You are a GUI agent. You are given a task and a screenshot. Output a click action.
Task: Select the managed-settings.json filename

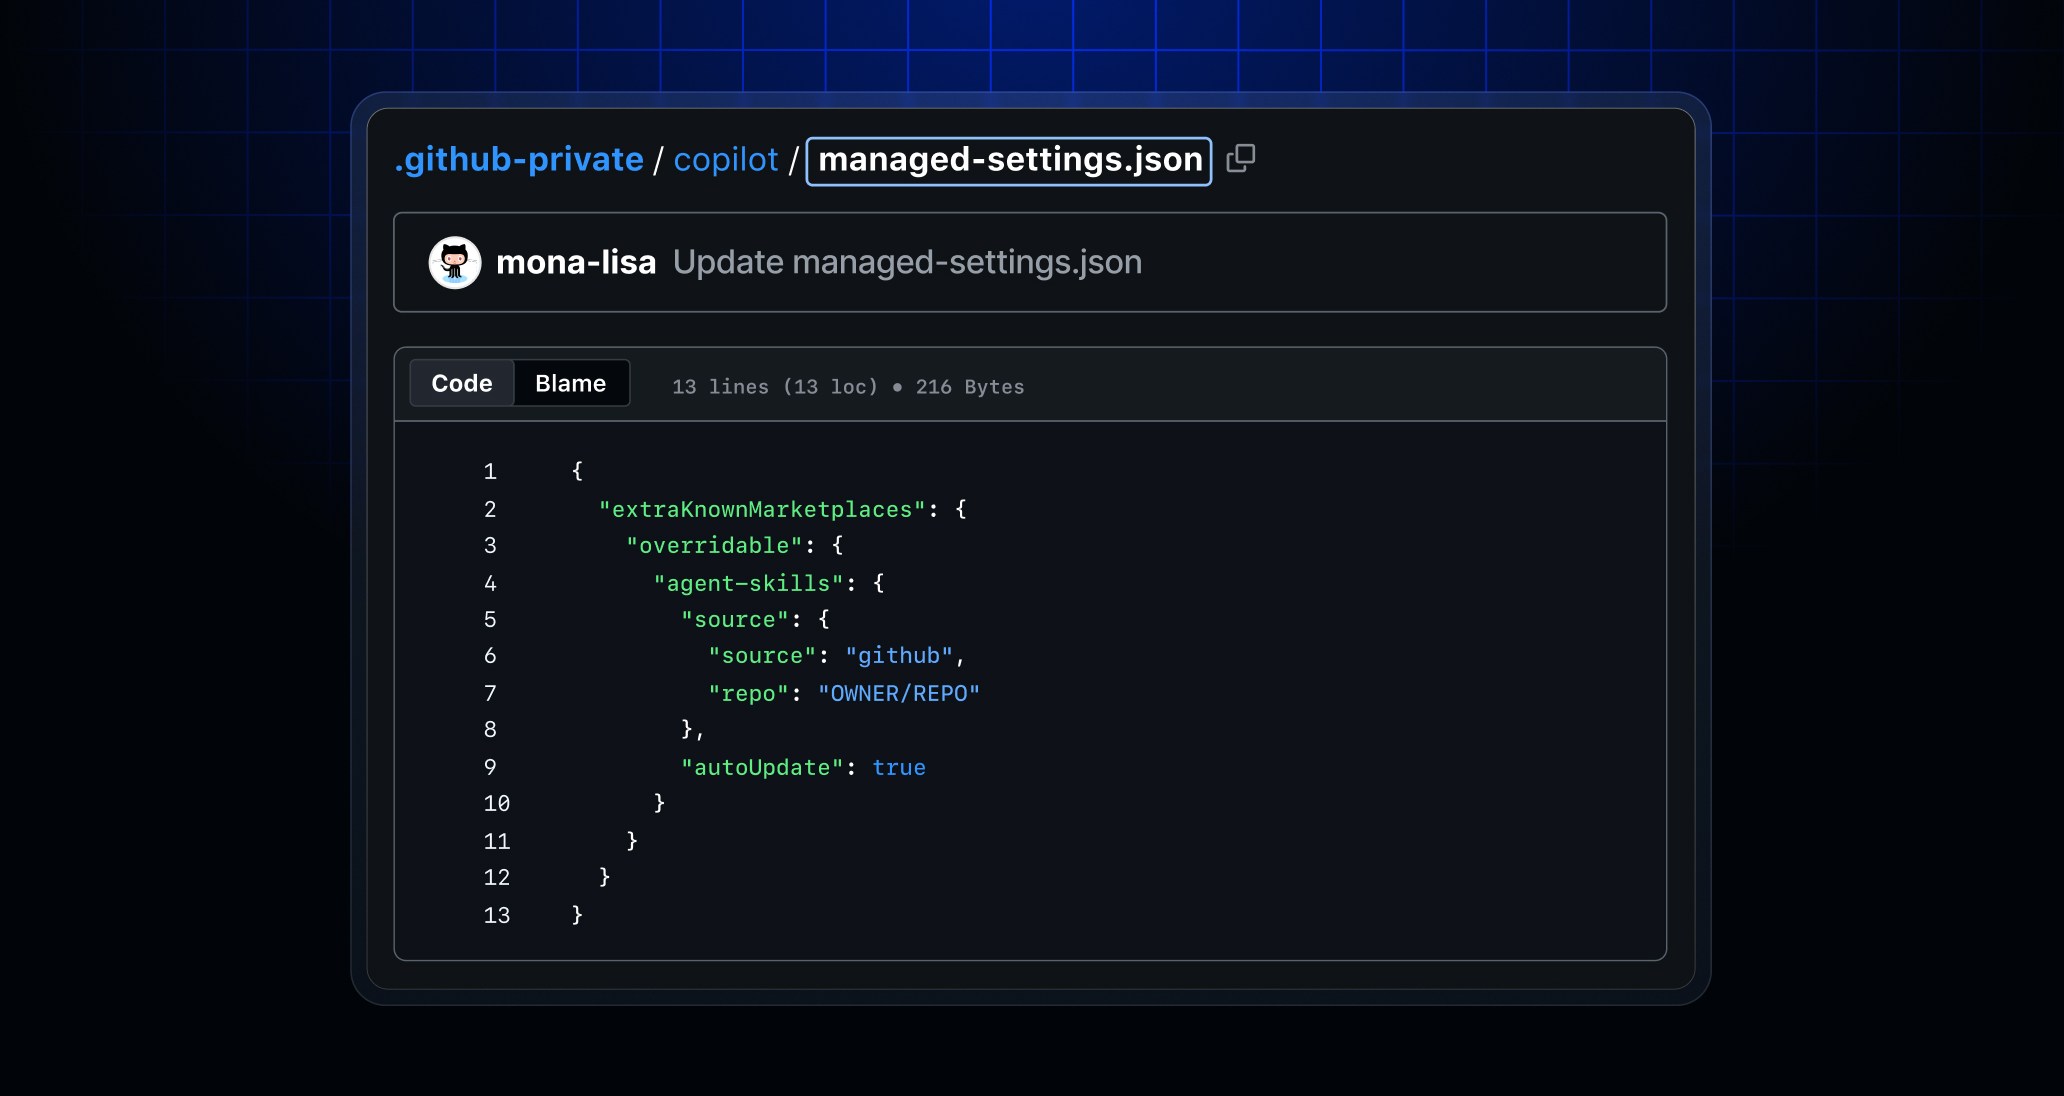point(1009,161)
